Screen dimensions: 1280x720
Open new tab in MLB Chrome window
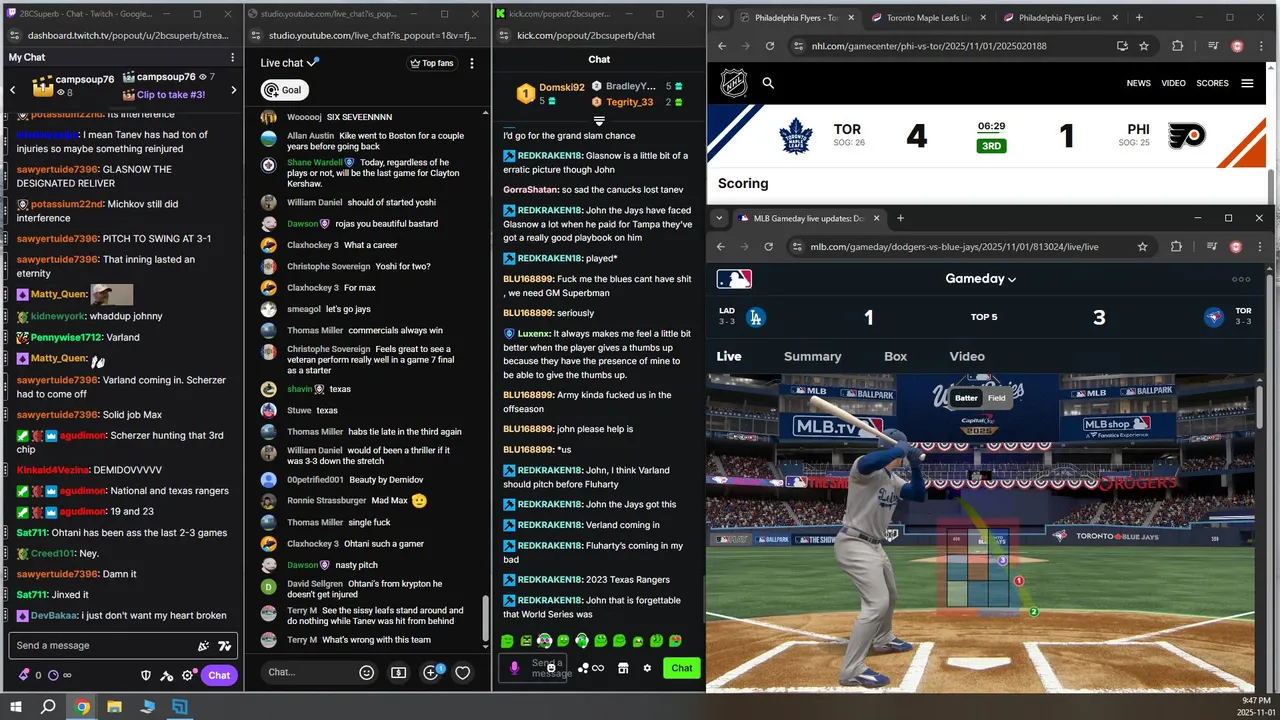coord(900,218)
